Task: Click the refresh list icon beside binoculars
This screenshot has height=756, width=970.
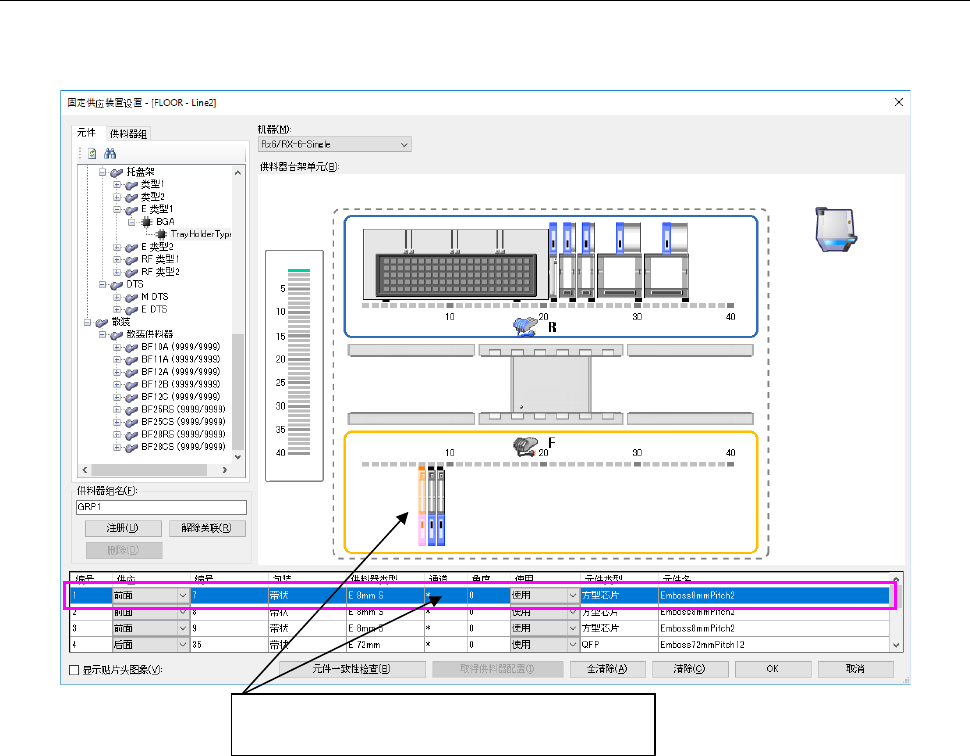Action: point(91,155)
